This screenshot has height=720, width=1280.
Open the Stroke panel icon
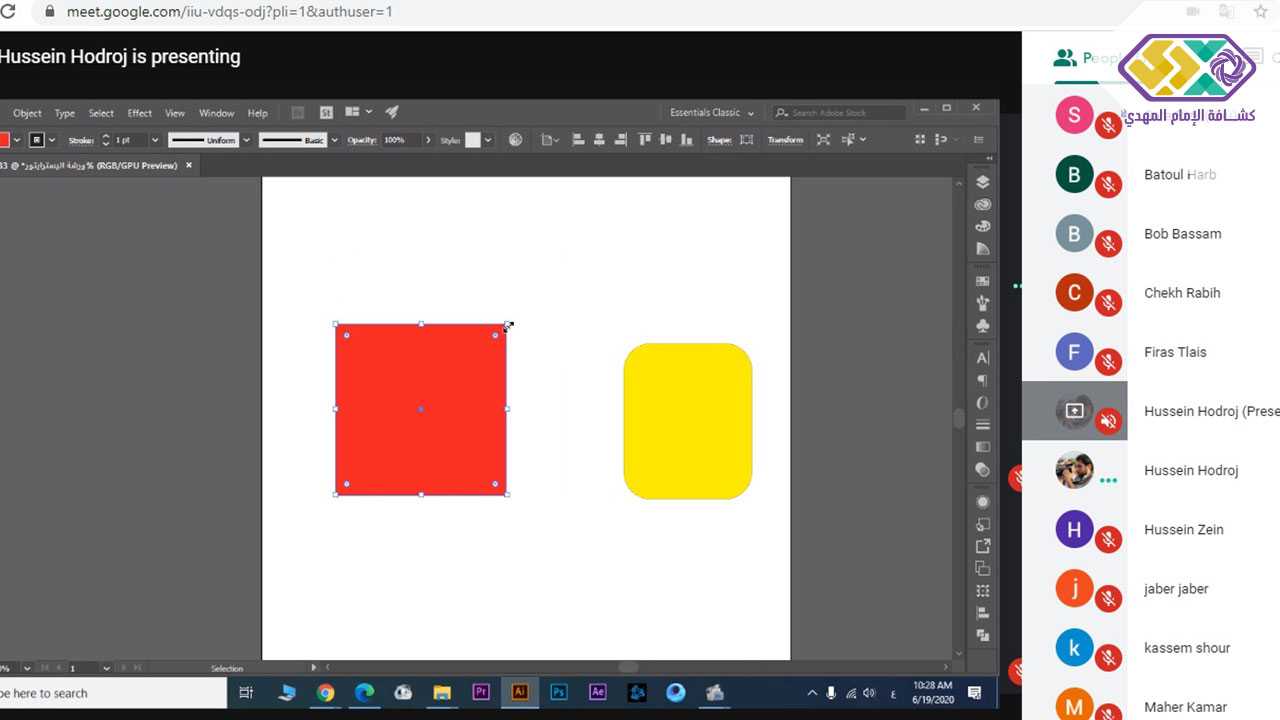coord(982,425)
